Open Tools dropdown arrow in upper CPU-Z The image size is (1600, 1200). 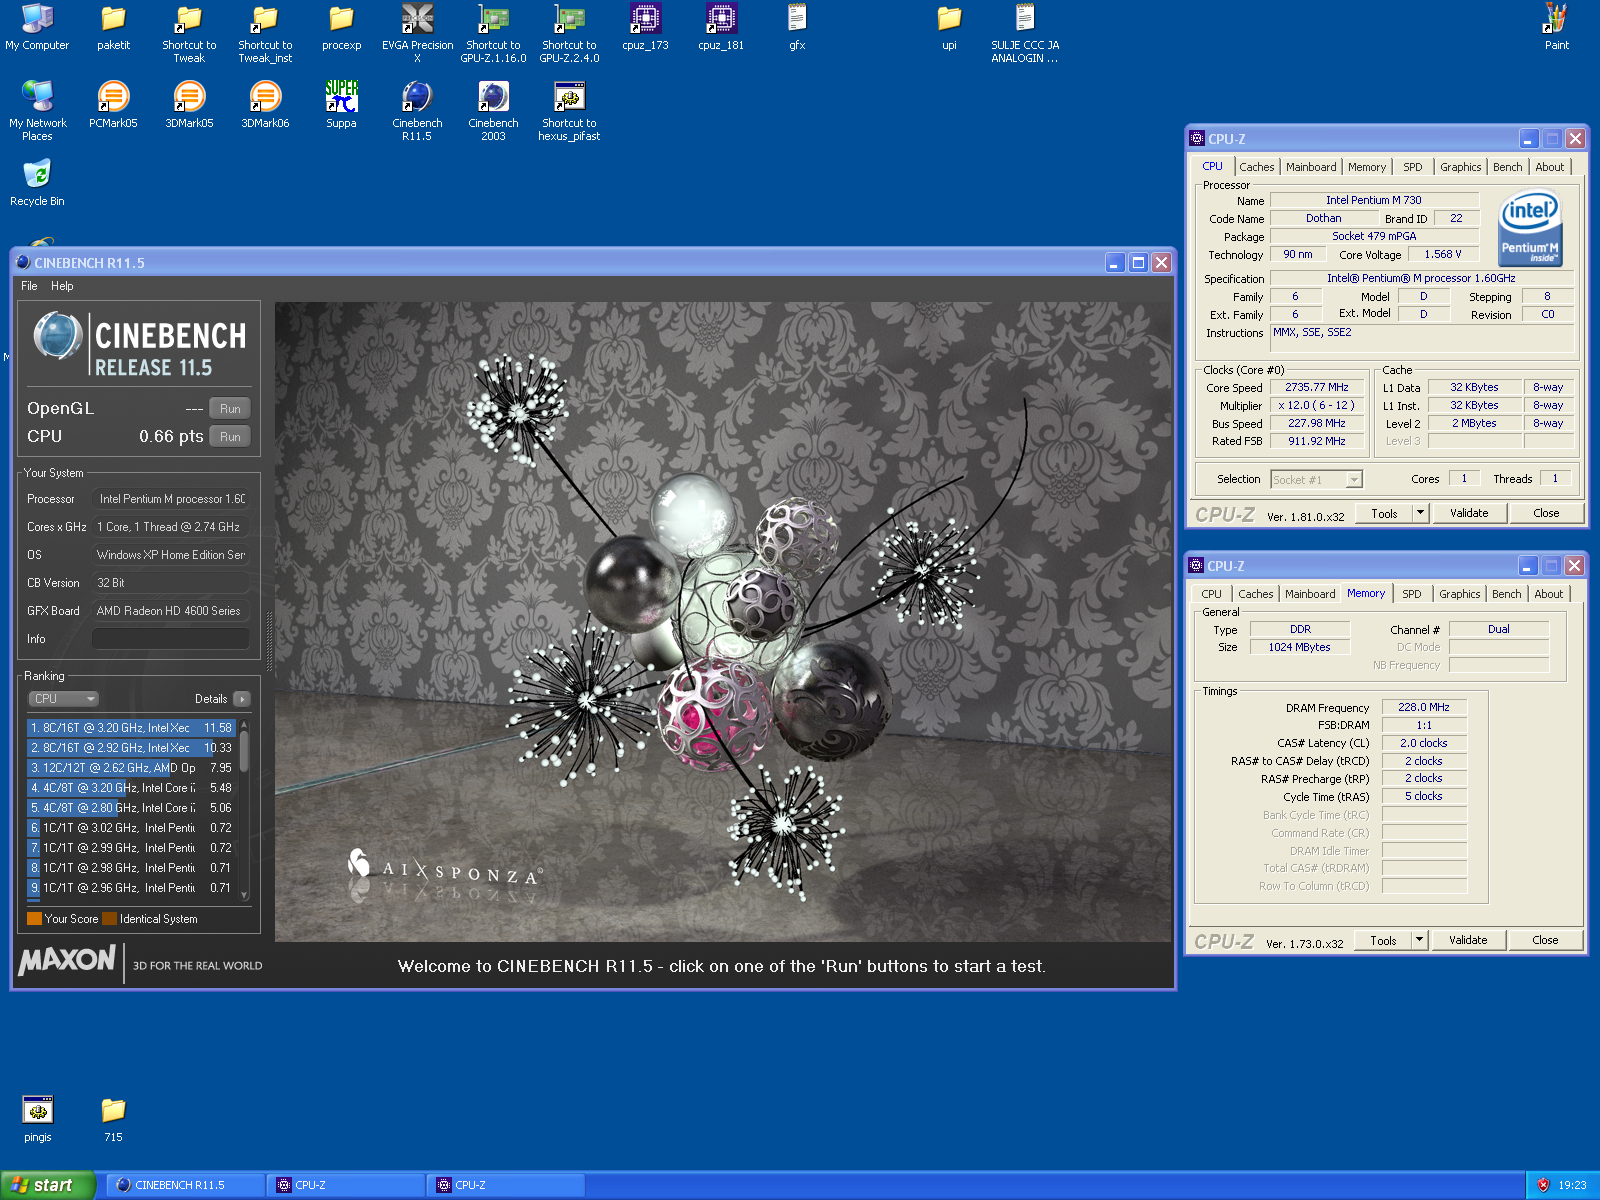(x=1419, y=513)
